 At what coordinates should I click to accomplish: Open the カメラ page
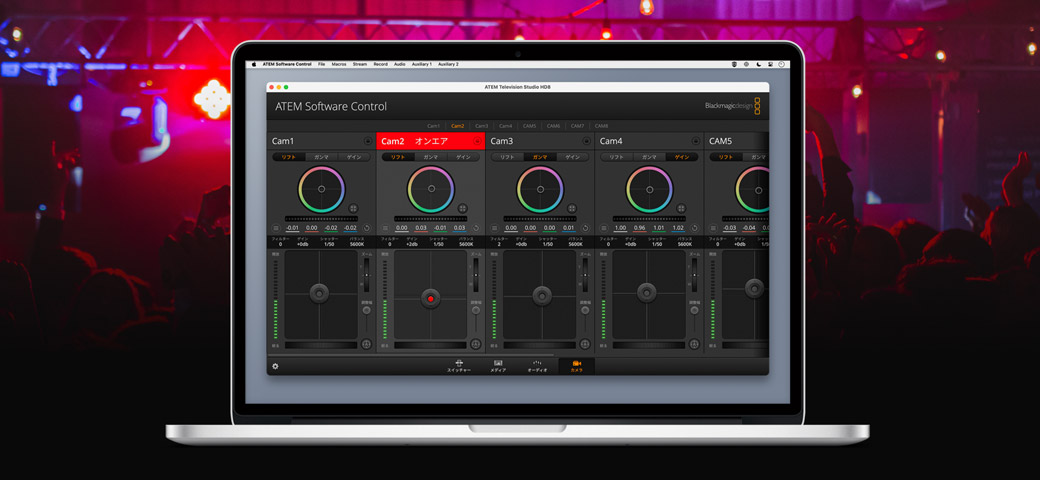[x=576, y=366]
